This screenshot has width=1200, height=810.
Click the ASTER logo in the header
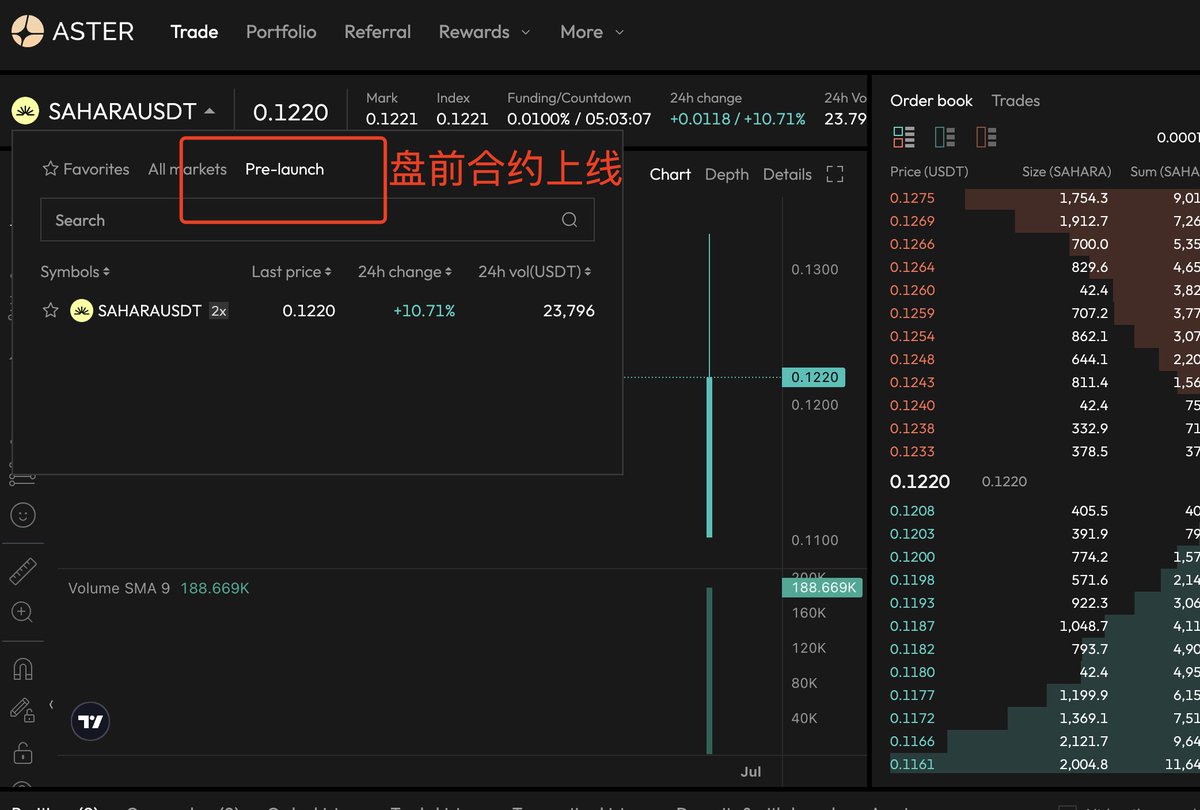tap(73, 31)
